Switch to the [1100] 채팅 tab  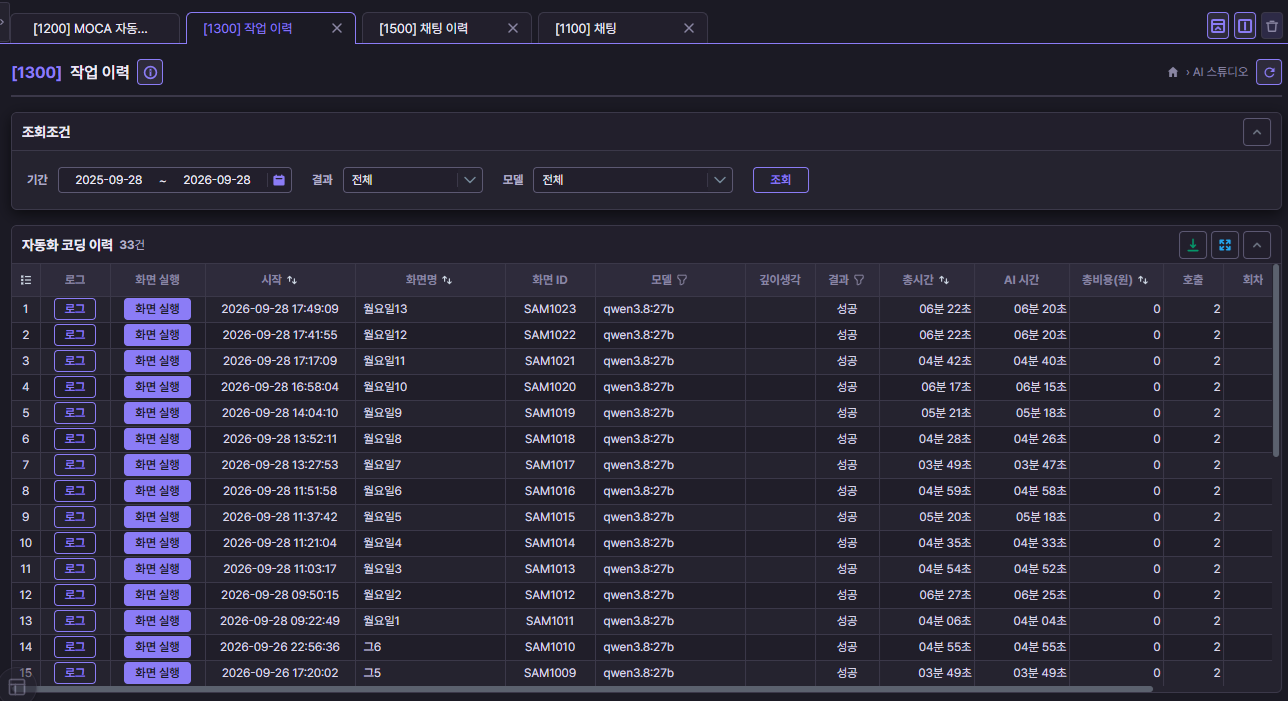pos(623,28)
